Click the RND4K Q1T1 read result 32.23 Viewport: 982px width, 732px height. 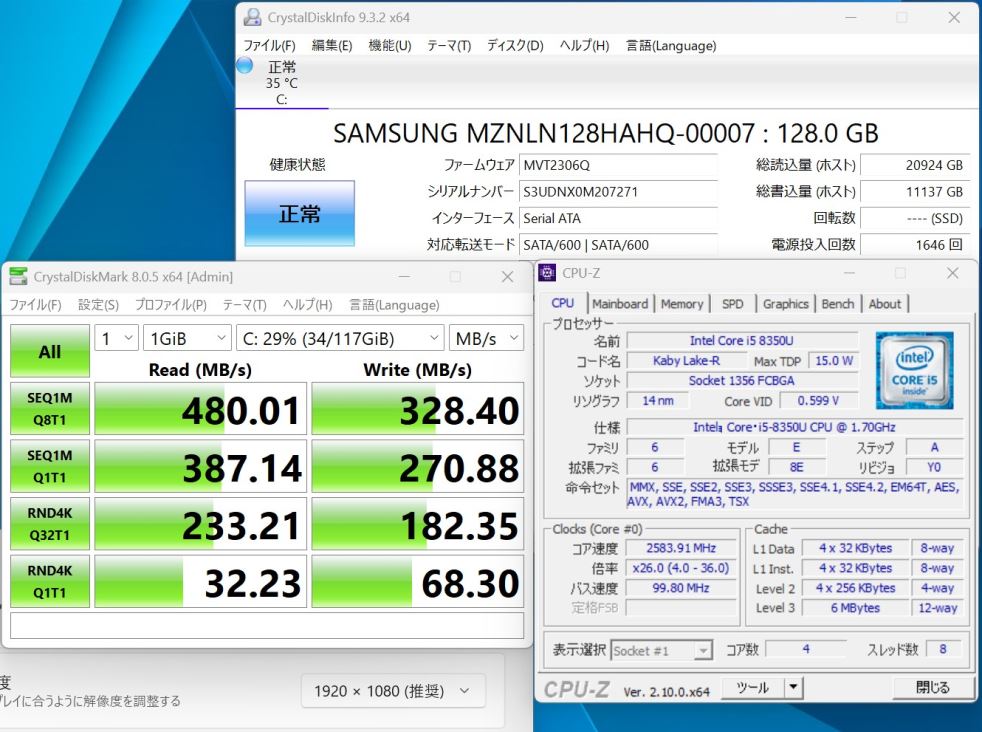[200, 582]
